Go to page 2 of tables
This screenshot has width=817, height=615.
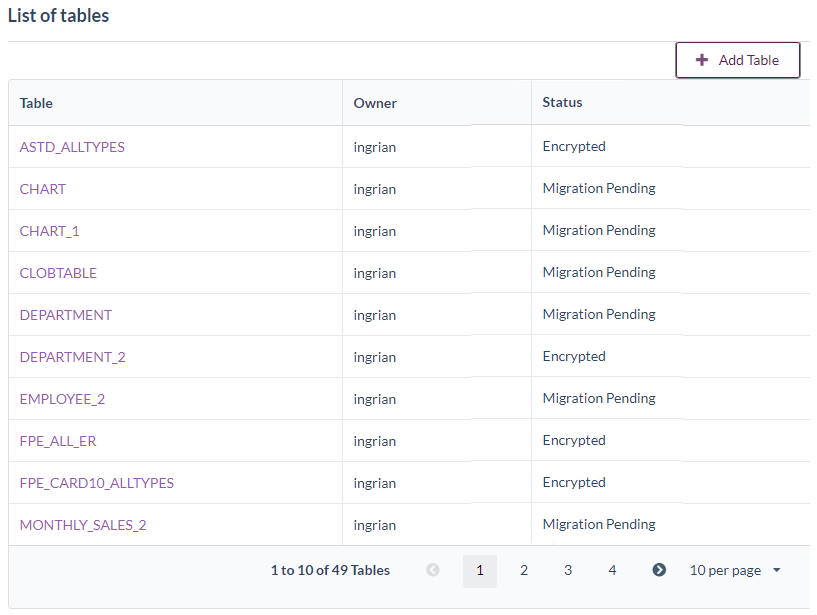tap(523, 570)
